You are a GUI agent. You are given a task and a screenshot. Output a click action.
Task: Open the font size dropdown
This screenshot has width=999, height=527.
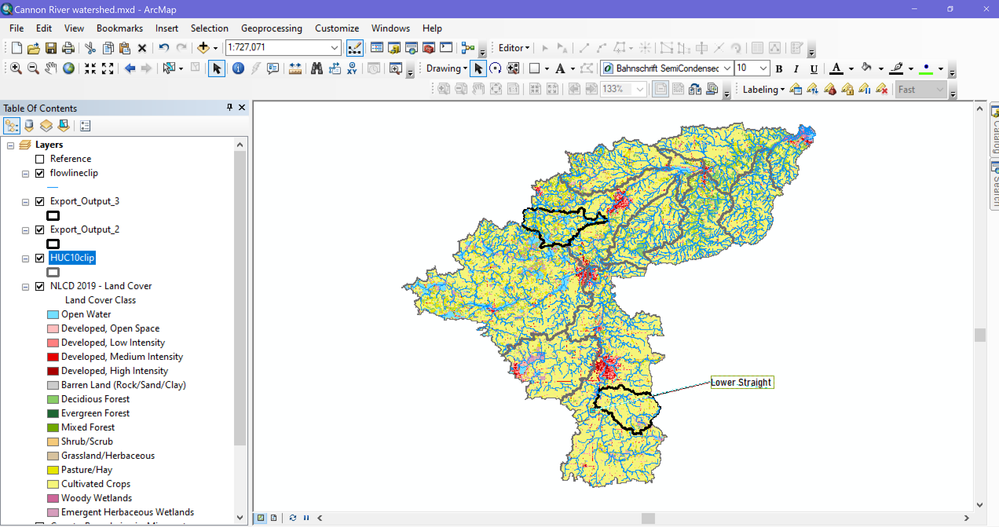(763, 69)
